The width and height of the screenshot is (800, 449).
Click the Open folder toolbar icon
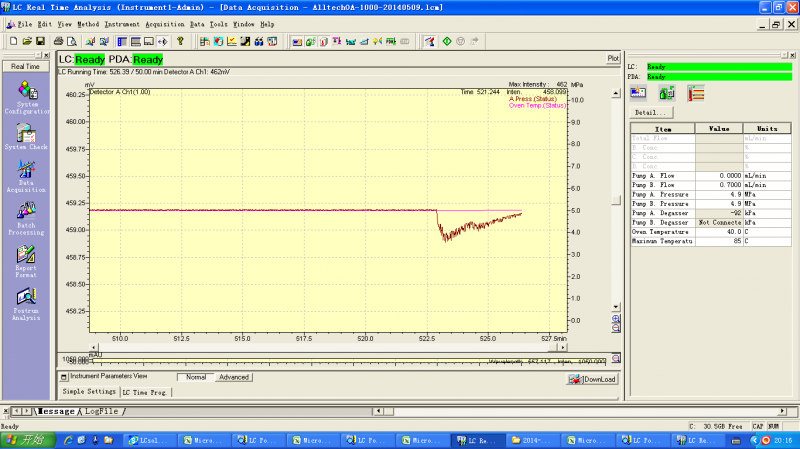point(27,41)
